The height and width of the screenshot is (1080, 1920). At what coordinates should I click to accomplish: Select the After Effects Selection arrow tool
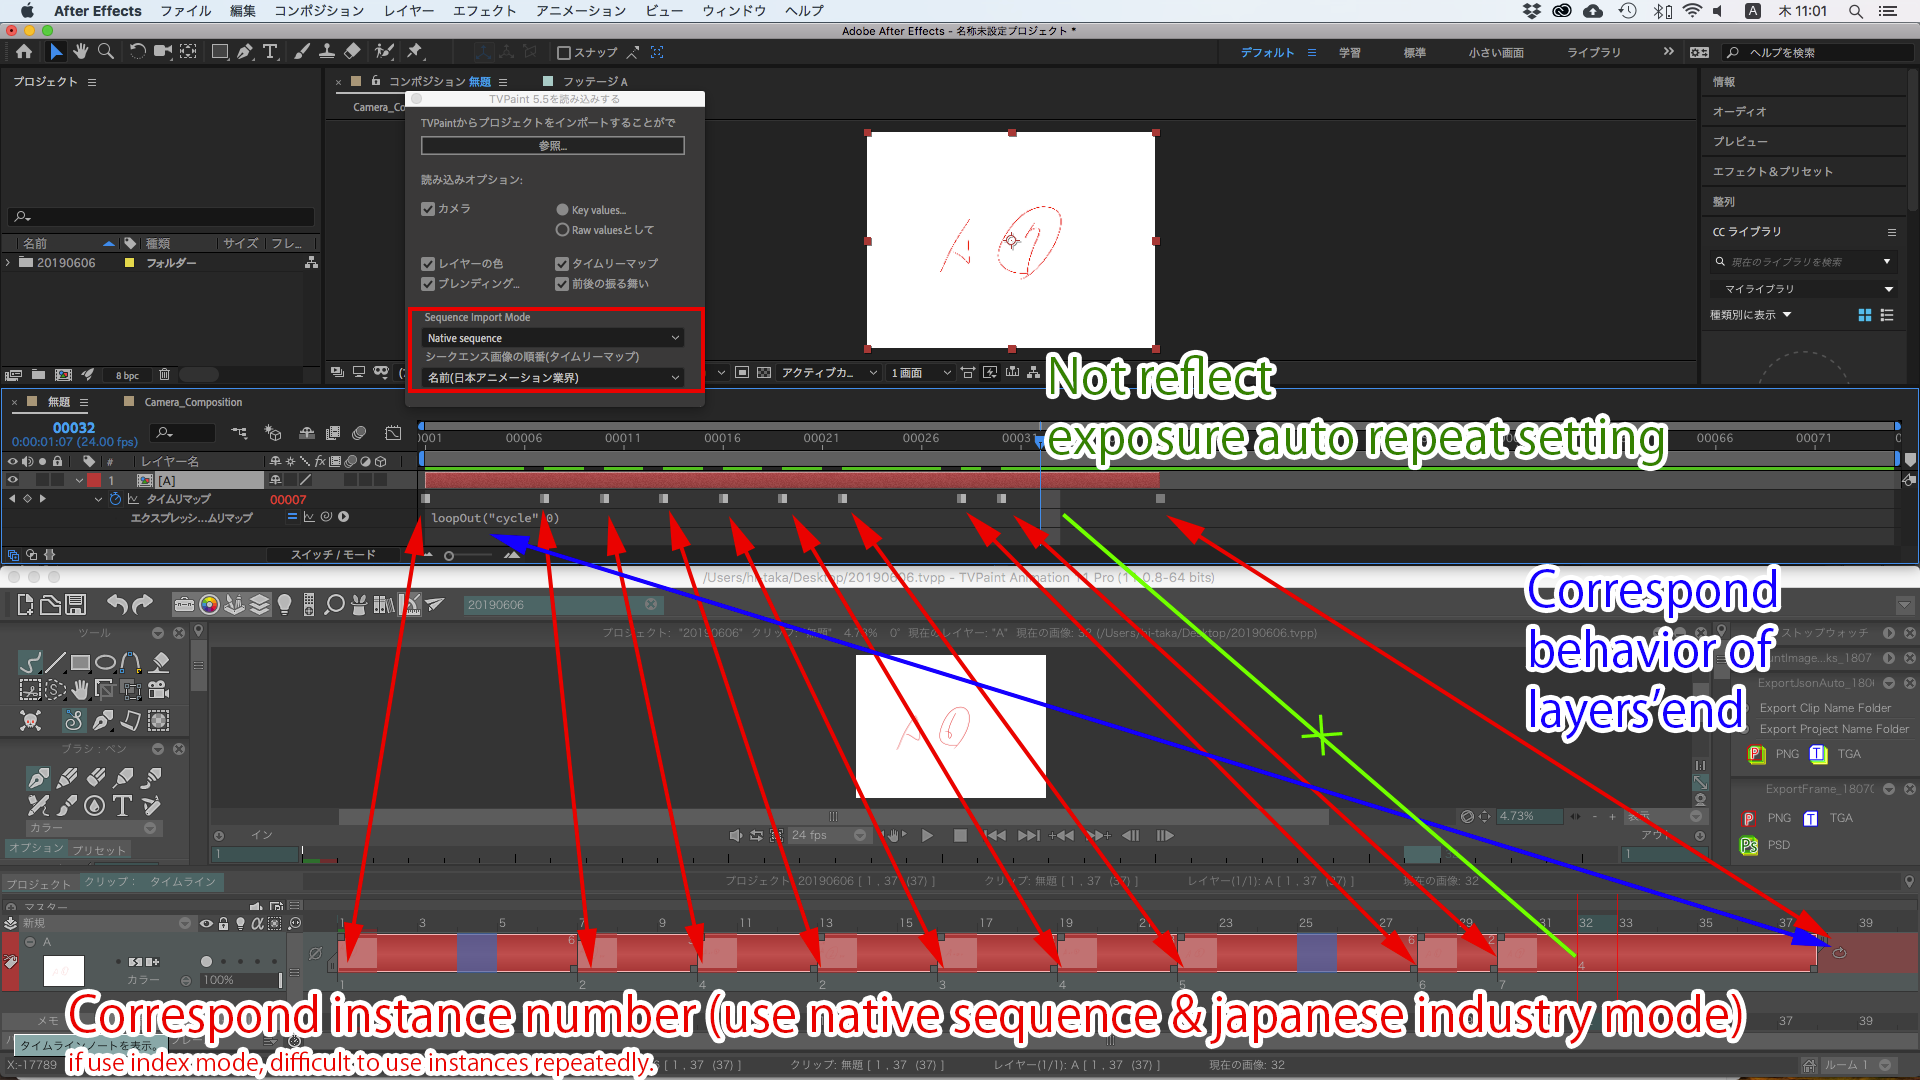tap(56, 52)
